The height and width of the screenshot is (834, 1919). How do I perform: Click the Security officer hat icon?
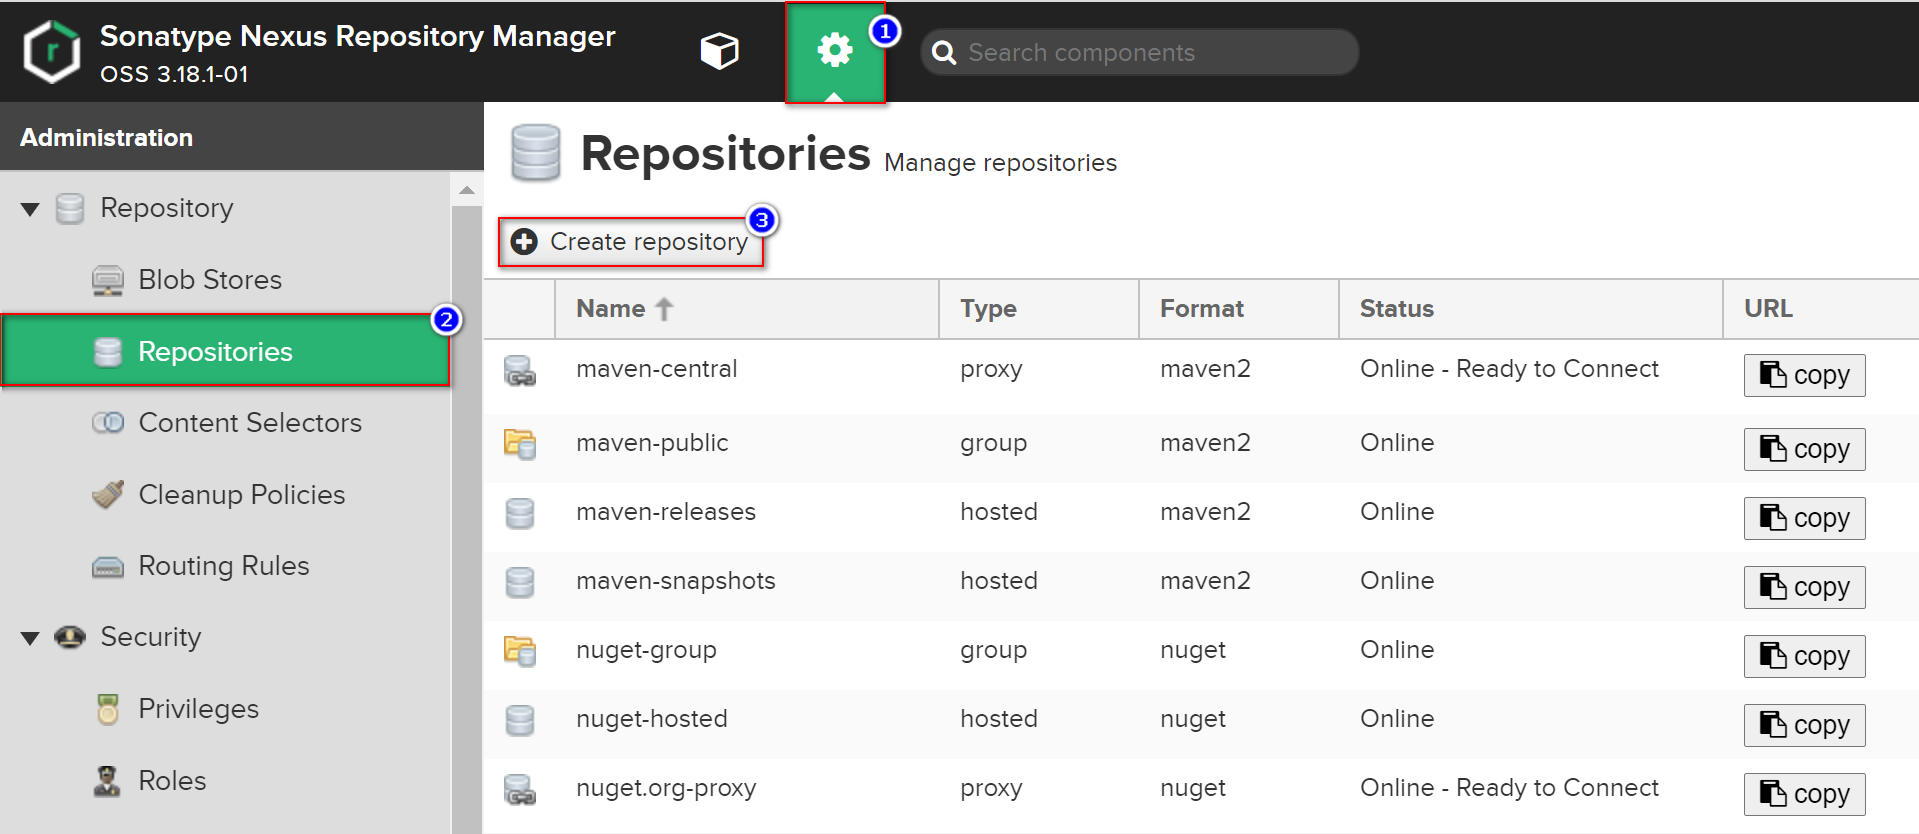pos(70,637)
